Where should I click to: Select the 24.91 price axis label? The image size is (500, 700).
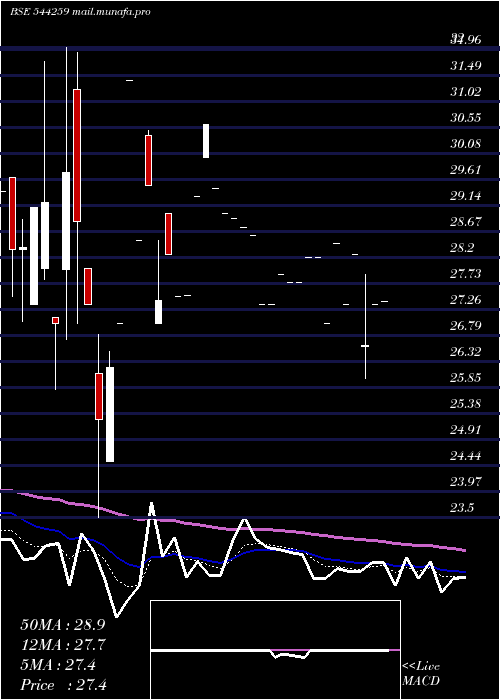(466, 429)
